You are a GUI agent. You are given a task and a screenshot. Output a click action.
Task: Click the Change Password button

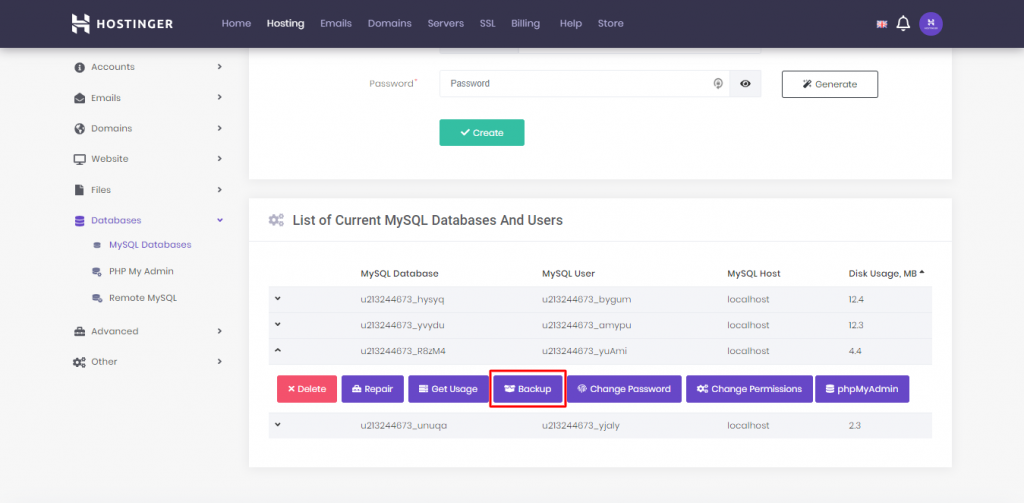click(624, 389)
